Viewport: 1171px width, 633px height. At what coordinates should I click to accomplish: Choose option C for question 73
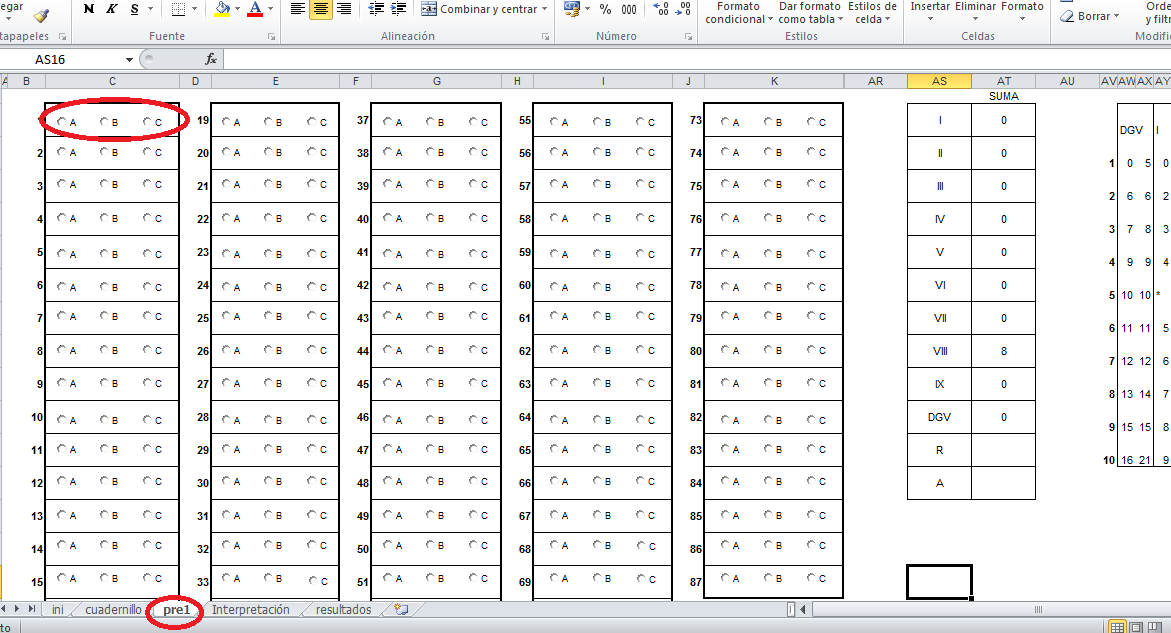point(813,122)
